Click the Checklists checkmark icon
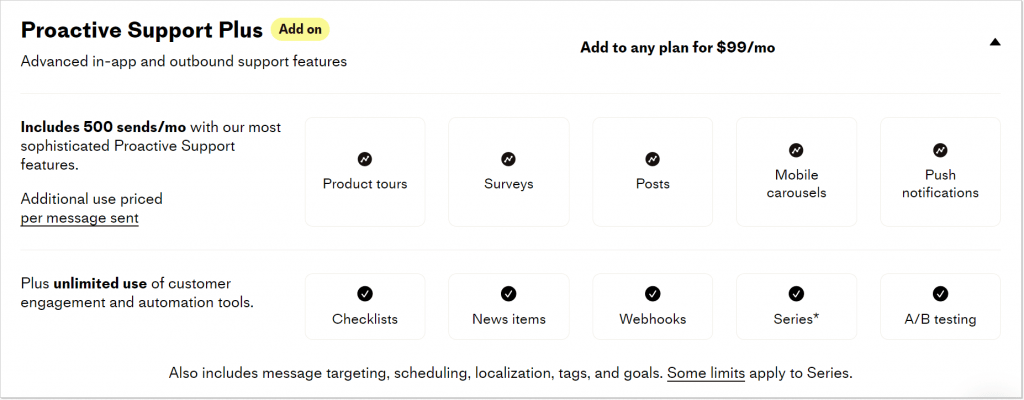 pyautogui.click(x=365, y=293)
